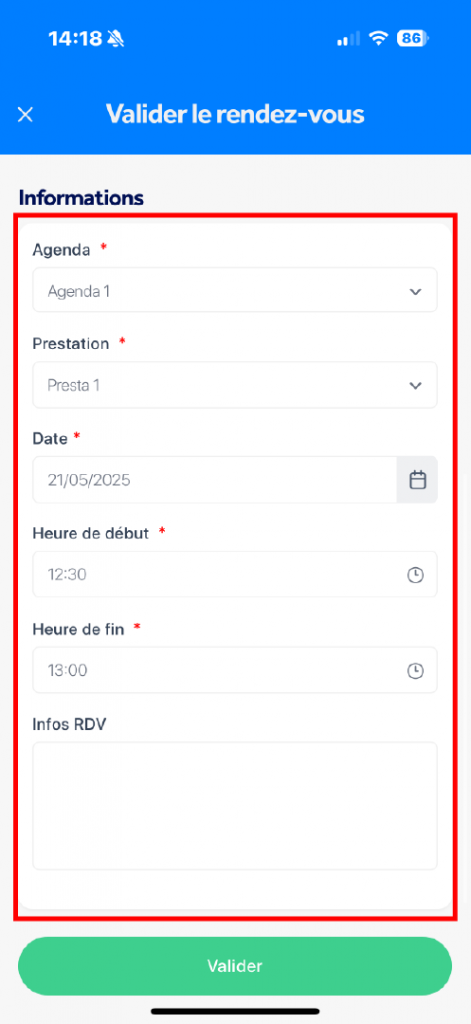Select the Date field showing 21/05/2025

point(214,480)
